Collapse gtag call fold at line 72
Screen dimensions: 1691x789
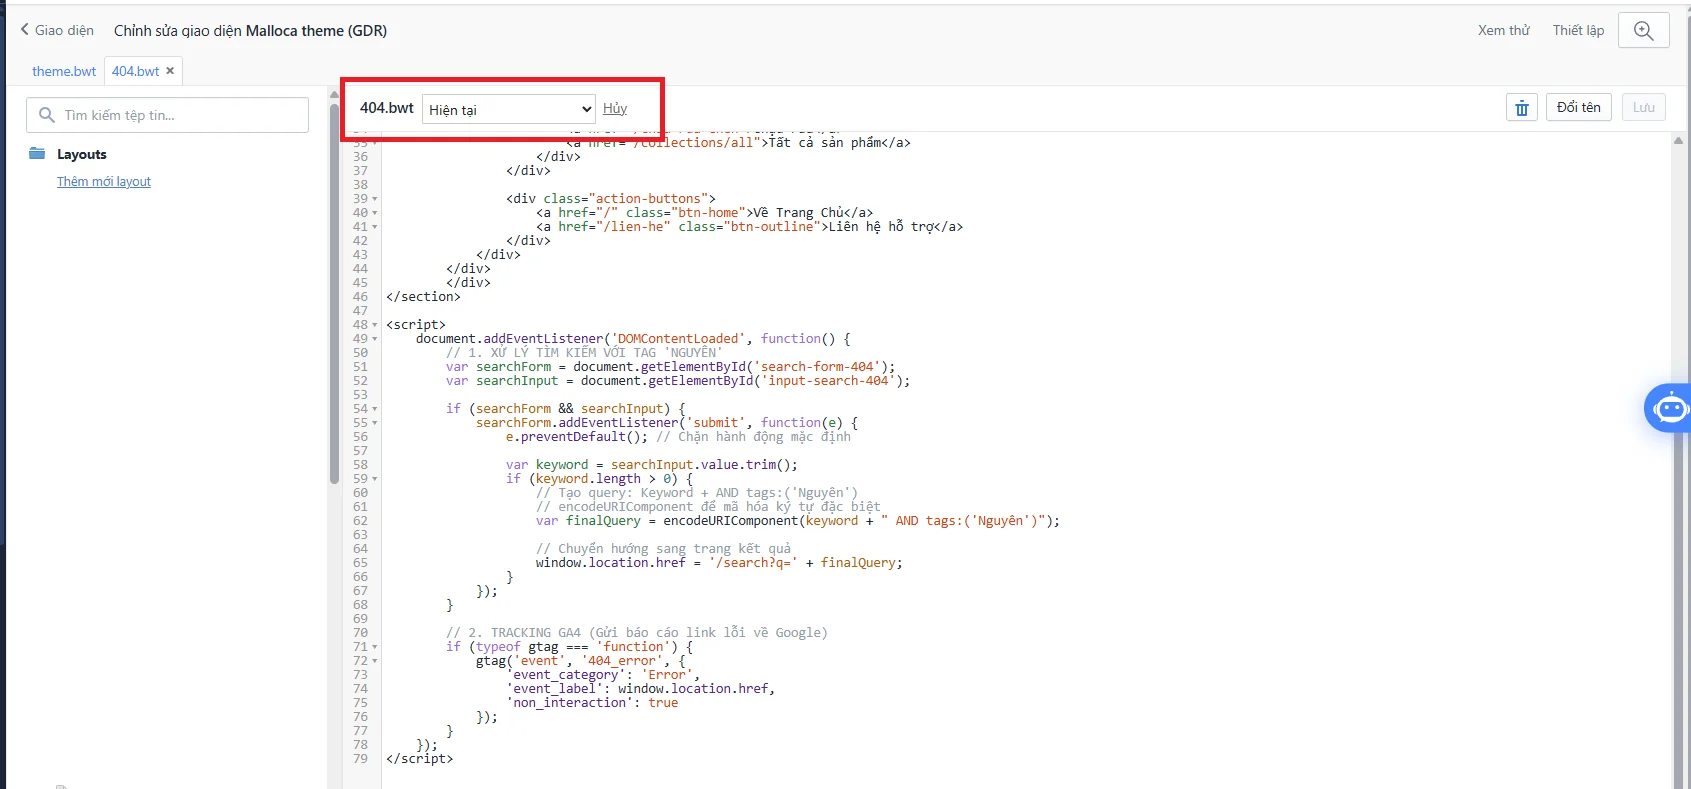pos(375,661)
